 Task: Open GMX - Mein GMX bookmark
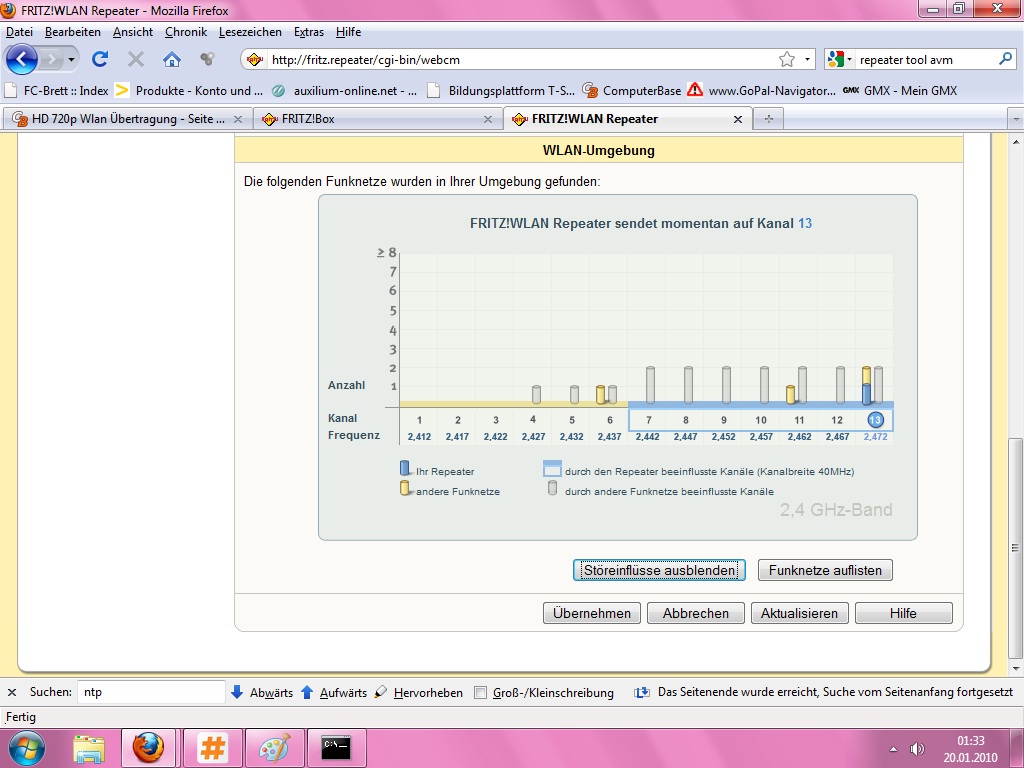point(901,90)
